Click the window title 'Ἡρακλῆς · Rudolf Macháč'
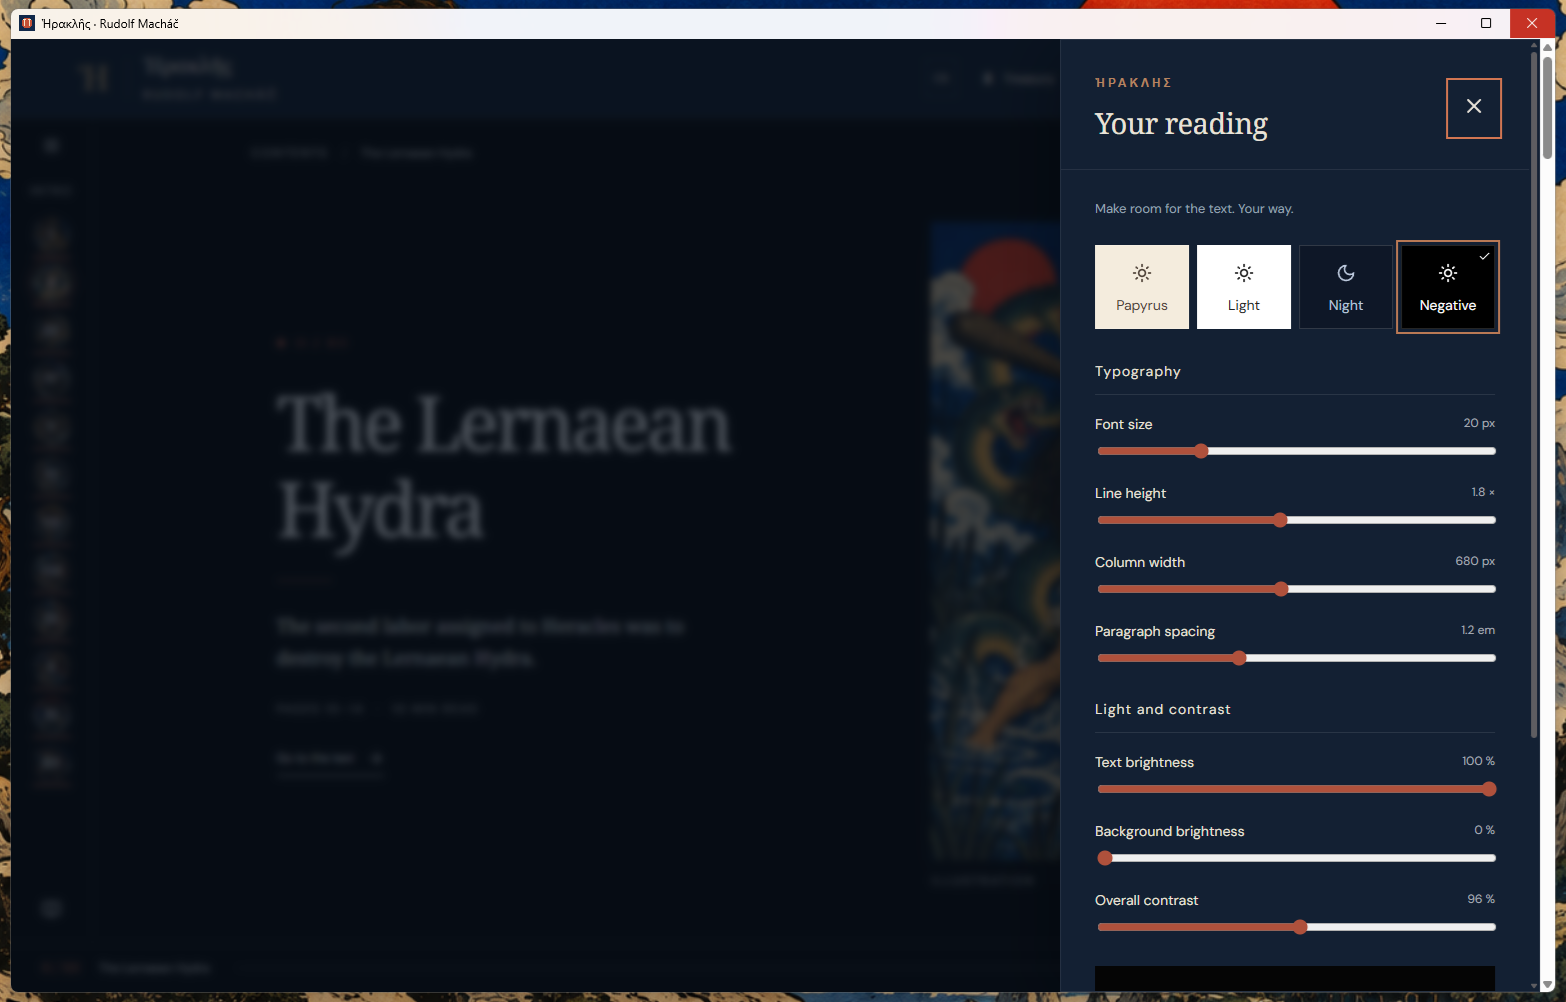The image size is (1566, 1002). [110, 23]
